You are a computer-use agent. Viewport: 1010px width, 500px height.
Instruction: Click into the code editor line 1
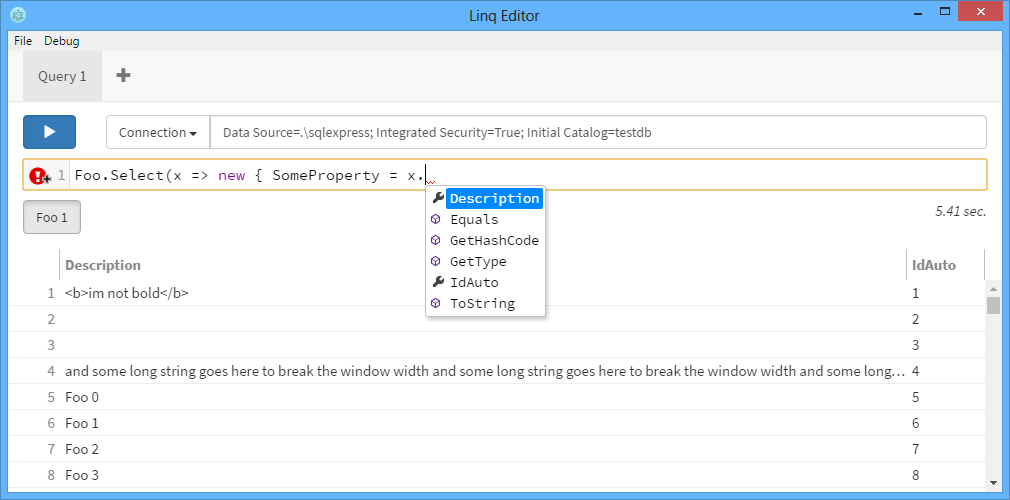[527, 175]
